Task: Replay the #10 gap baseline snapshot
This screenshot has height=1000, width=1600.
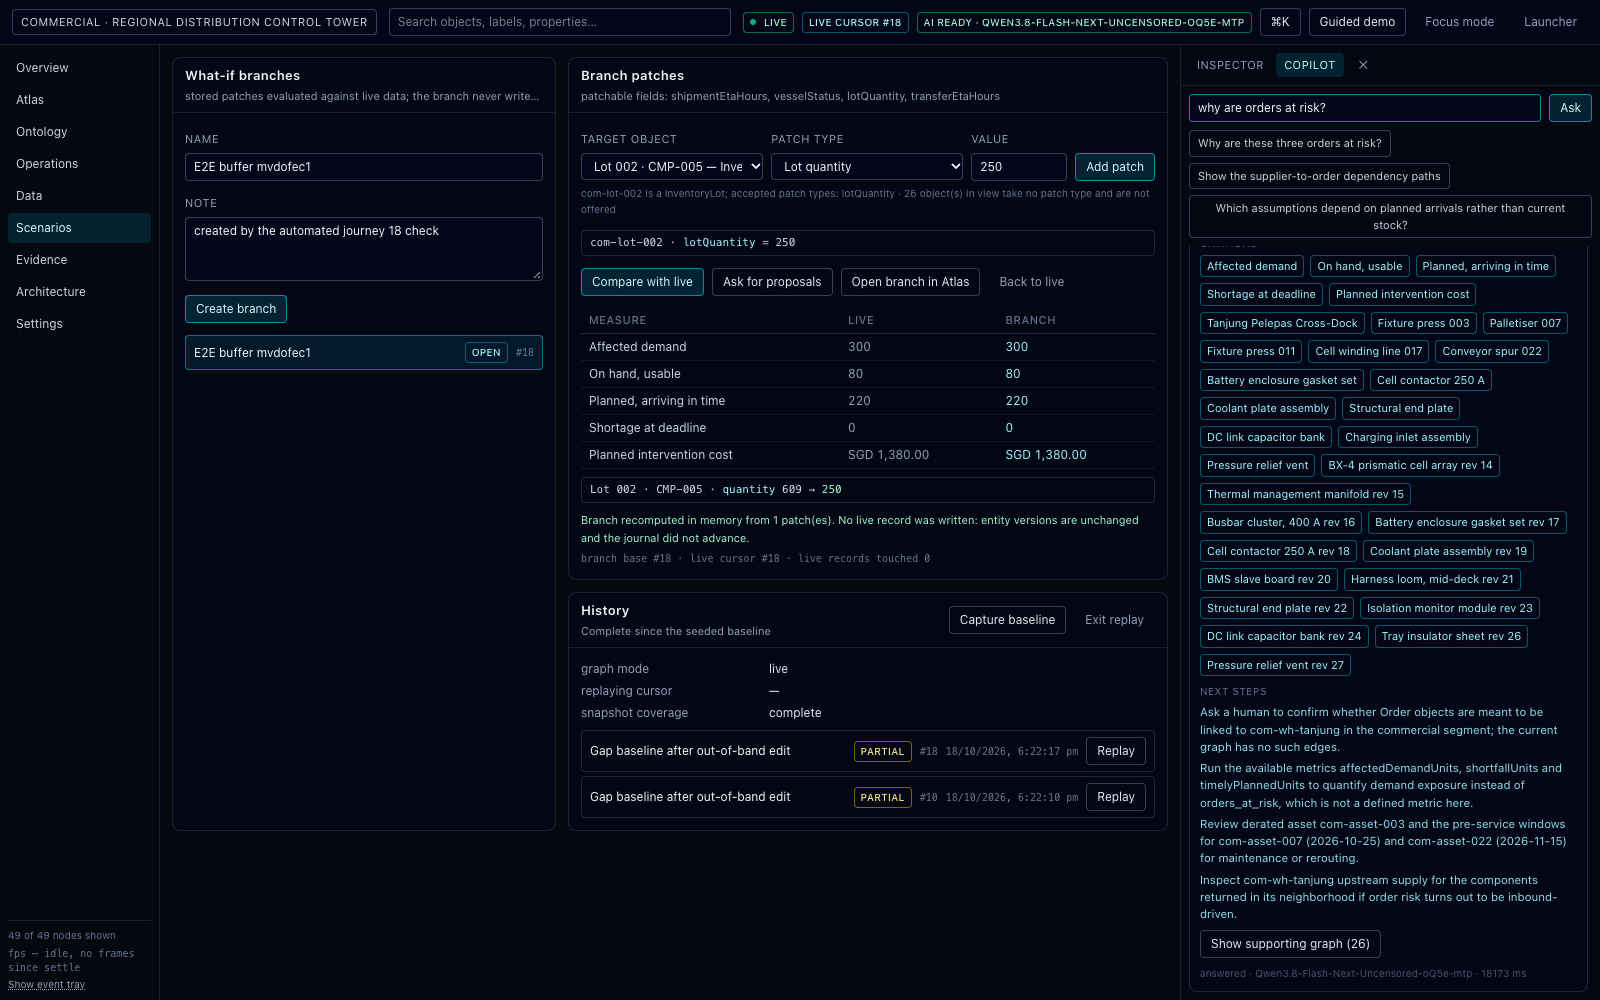Action: (1116, 797)
